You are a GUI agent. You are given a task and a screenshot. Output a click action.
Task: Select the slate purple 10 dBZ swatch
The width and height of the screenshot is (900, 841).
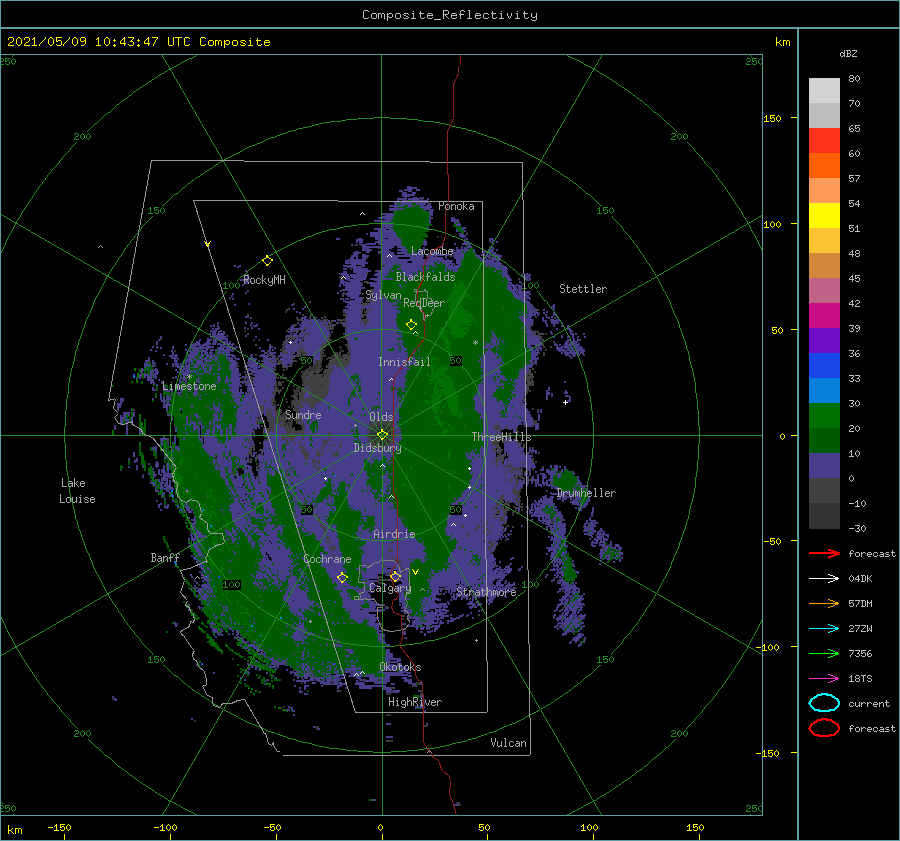tap(824, 466)
